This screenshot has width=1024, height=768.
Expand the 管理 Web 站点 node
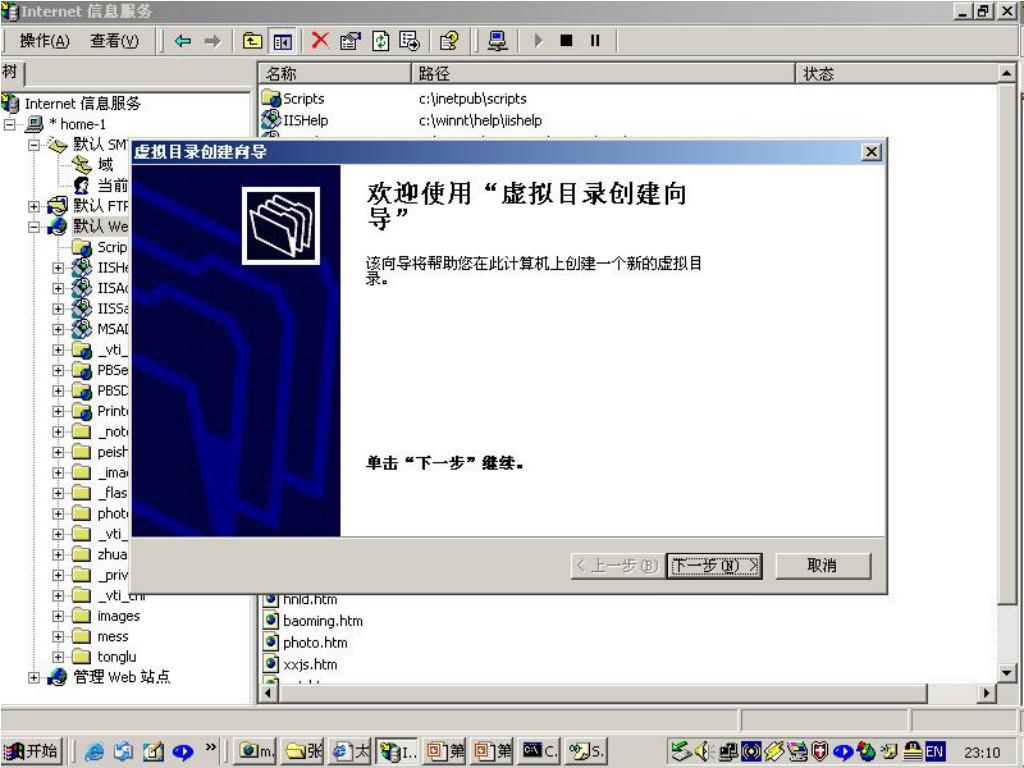(33, 678)
